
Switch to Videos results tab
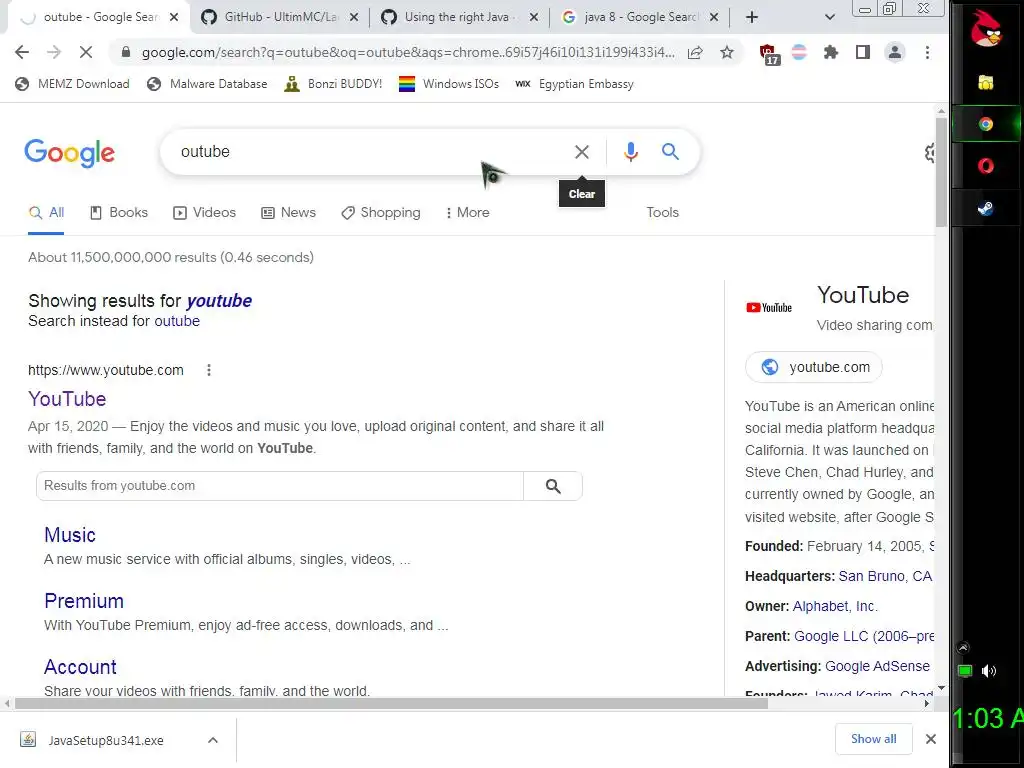click(x=204, y=212)
